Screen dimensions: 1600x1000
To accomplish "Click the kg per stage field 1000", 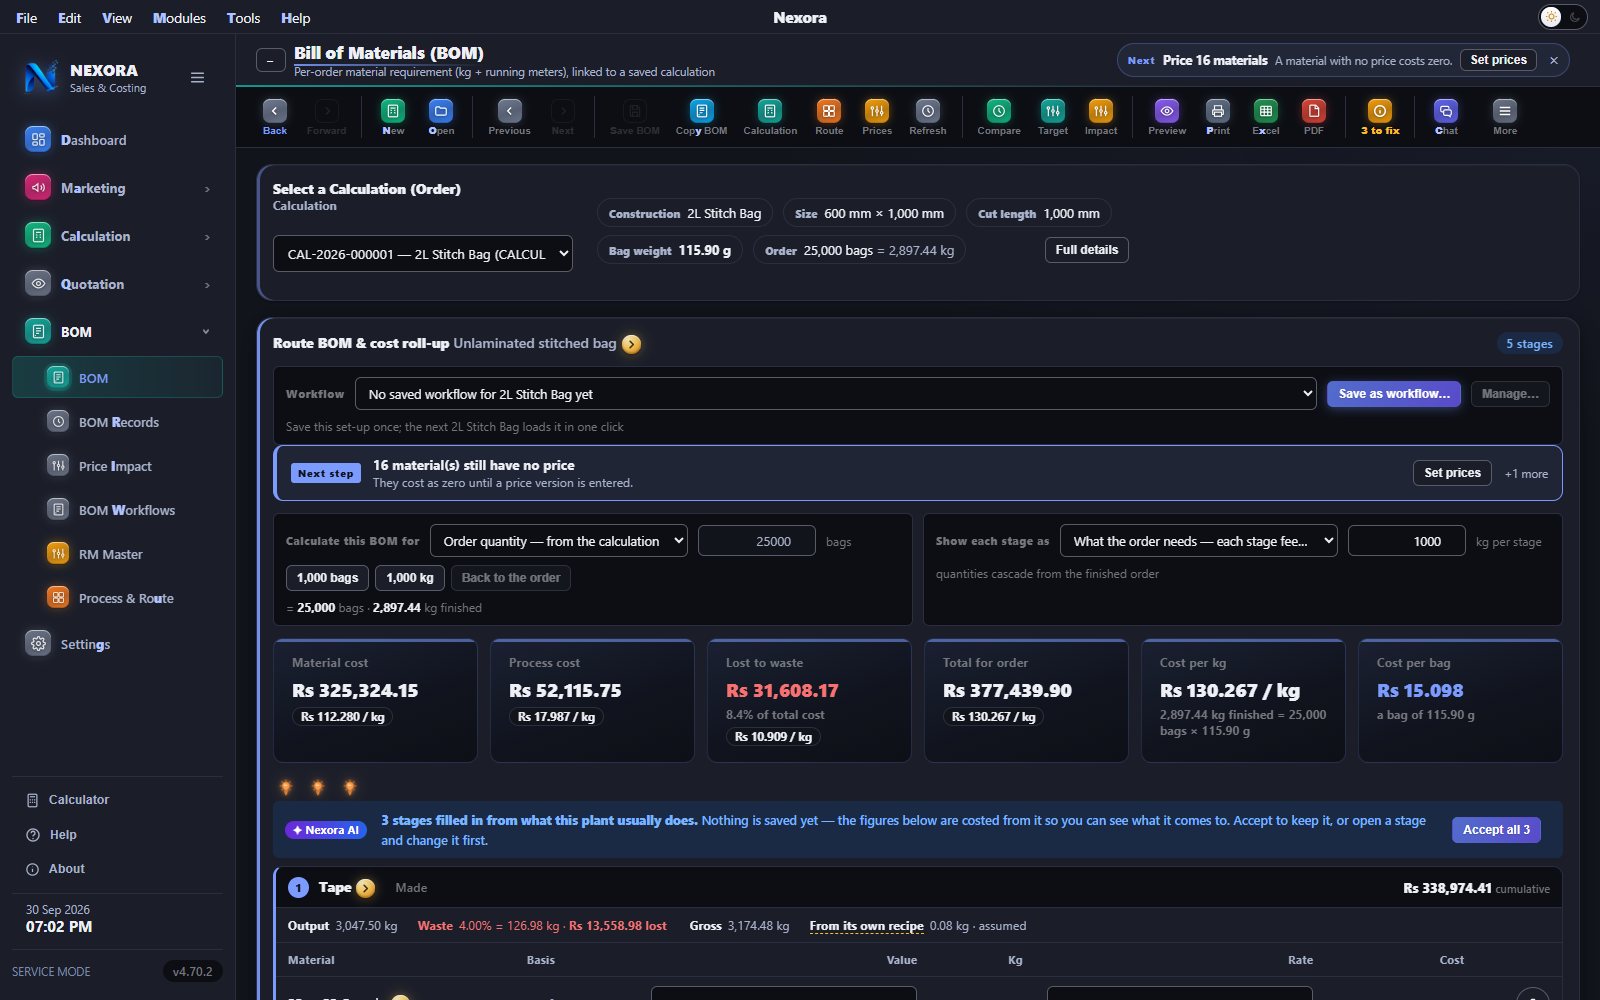I will coord(1407,541).
